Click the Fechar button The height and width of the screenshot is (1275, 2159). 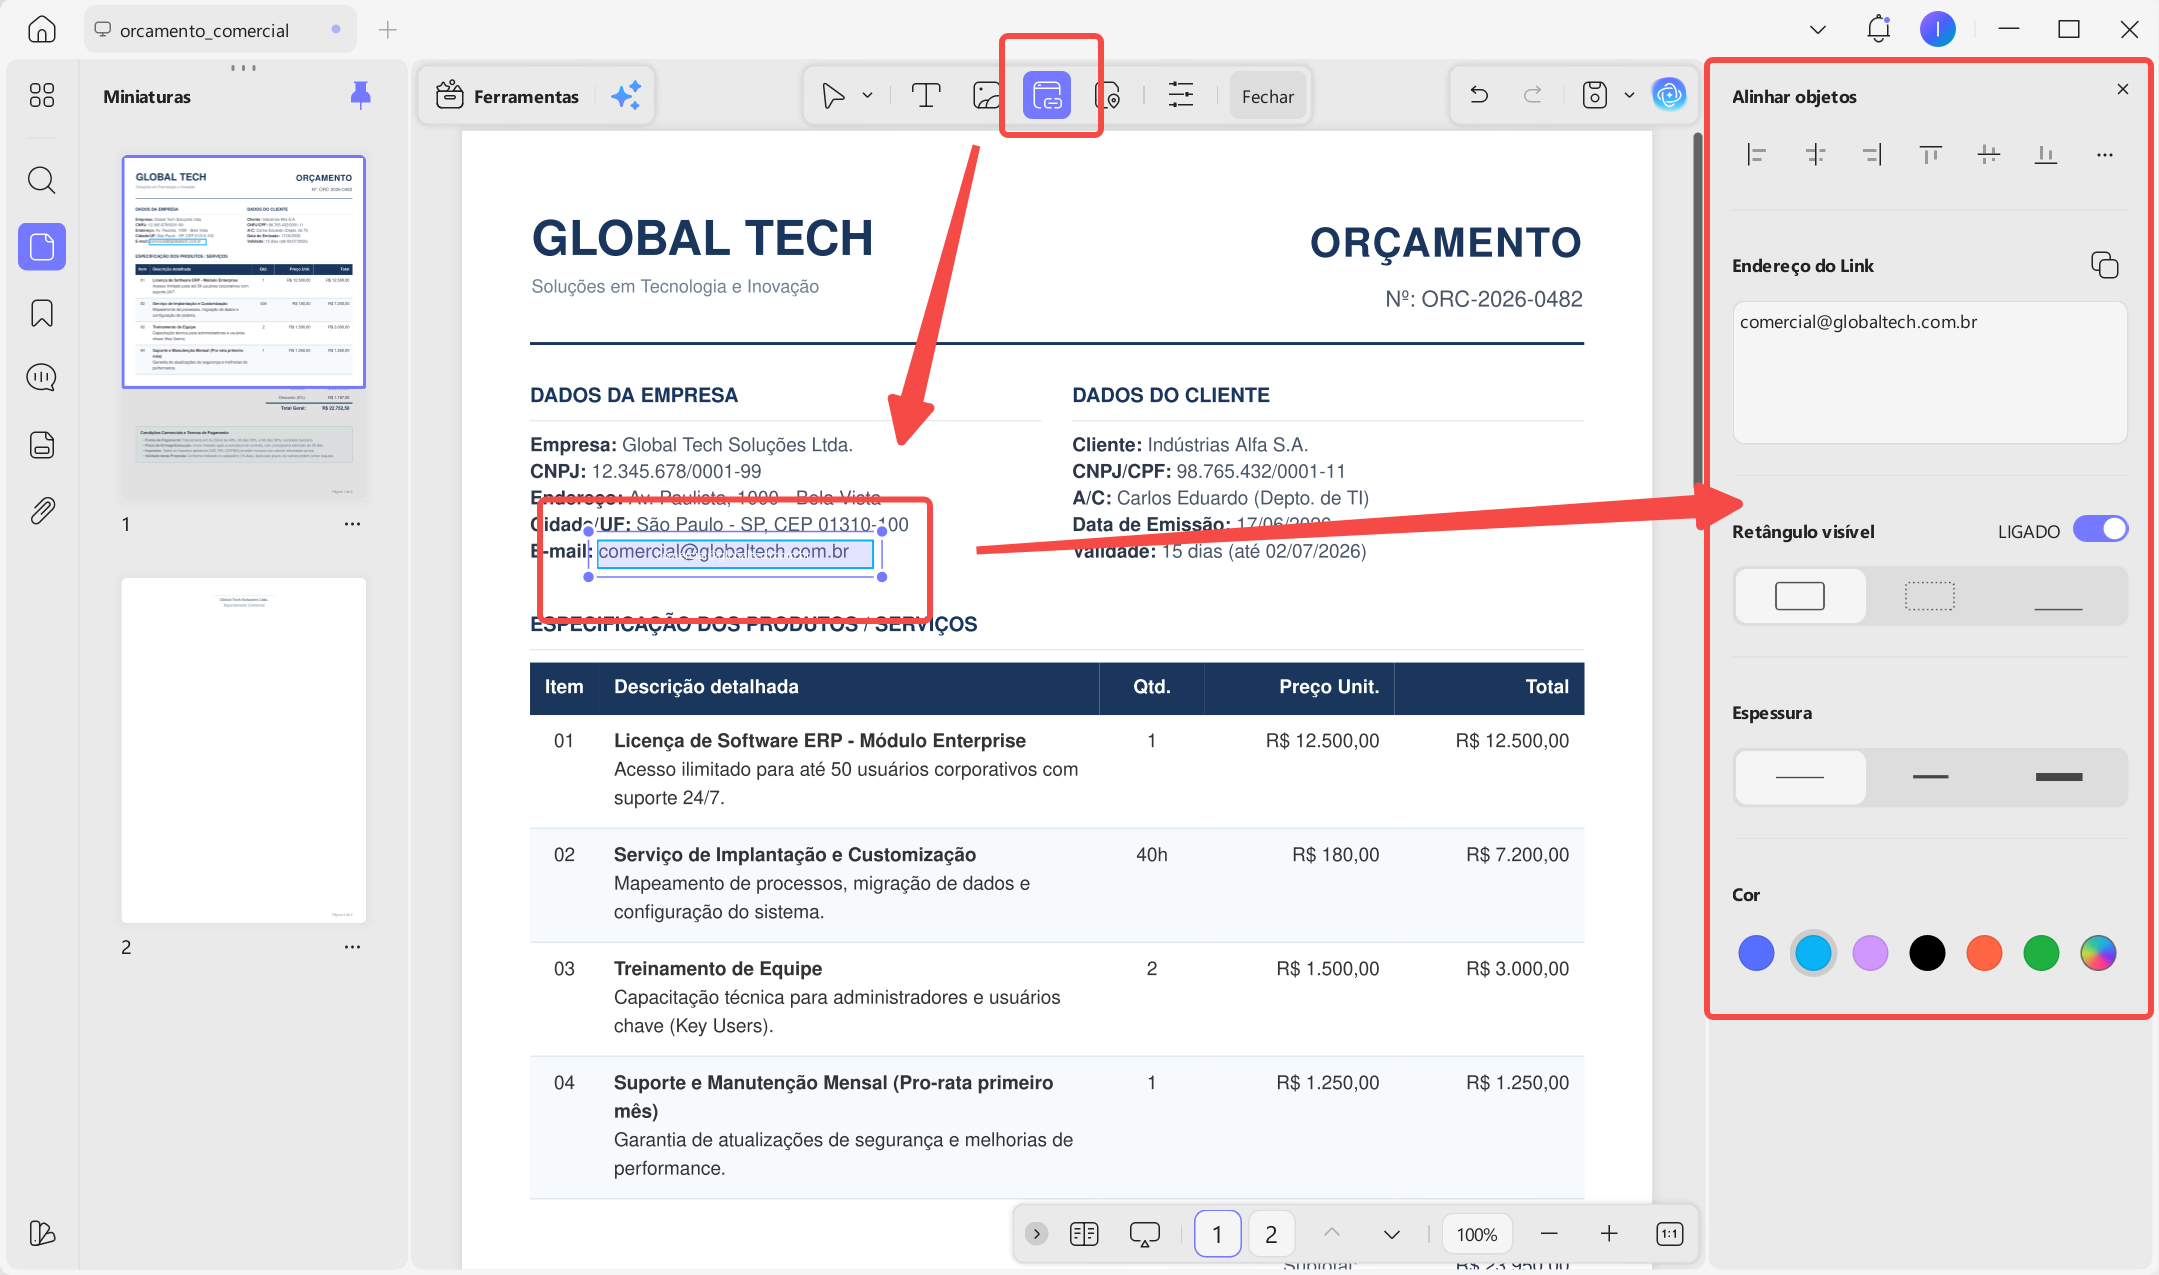[x=1268, y=96]
